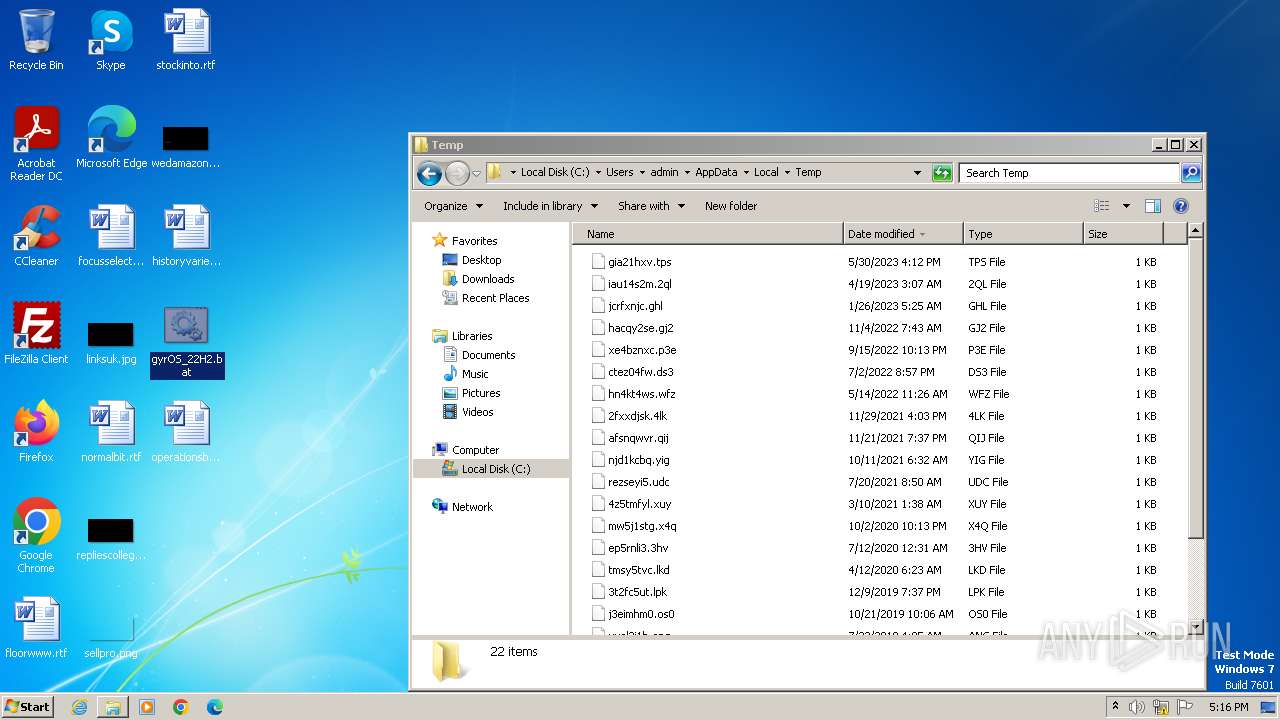Open Acrobat Reader DC shortcut

click(36, 143)
